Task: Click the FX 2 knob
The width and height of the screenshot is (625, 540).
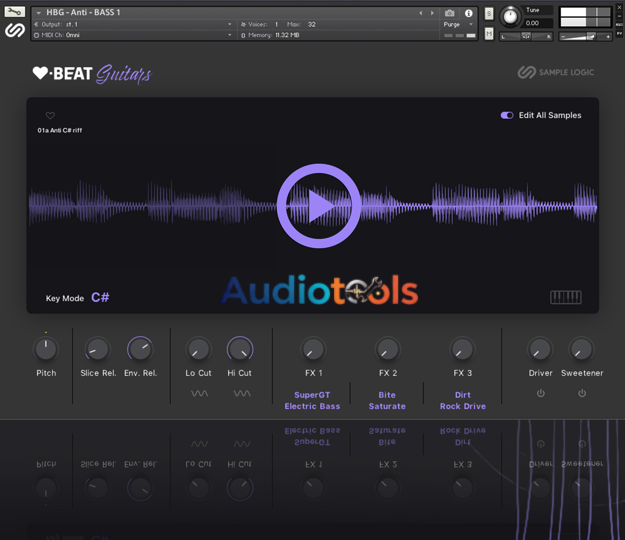Action: point(387,349)
